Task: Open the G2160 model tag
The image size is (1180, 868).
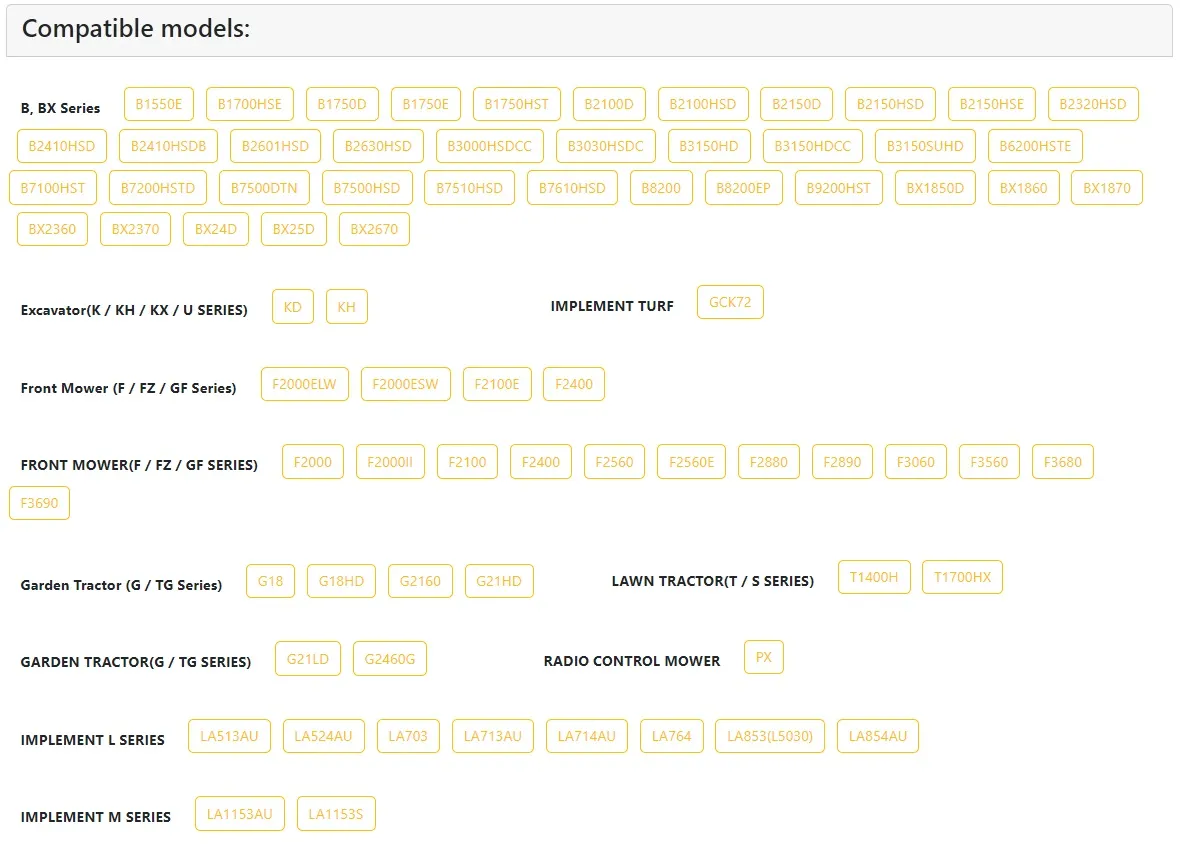Action: click(x=421, y=581)
